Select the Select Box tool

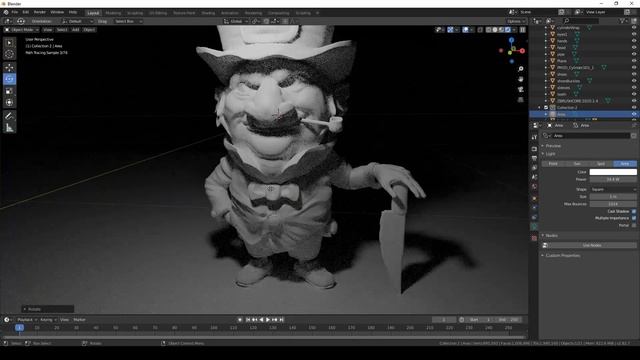(9, 42)
